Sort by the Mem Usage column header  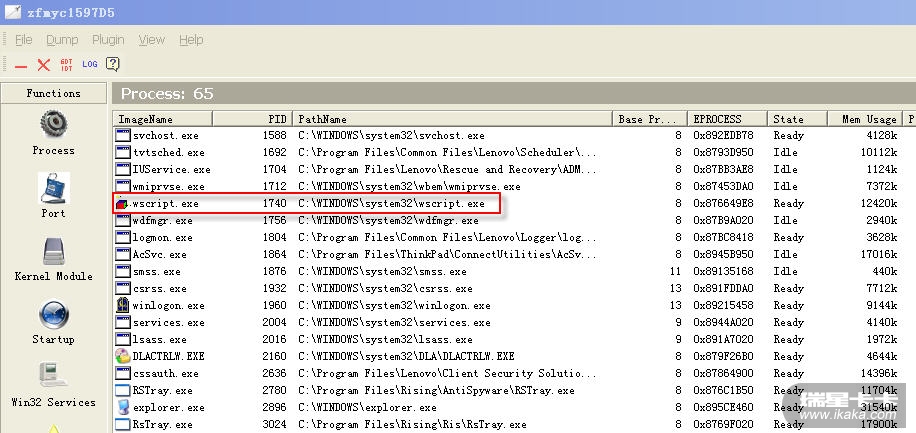tap(865, 119)
